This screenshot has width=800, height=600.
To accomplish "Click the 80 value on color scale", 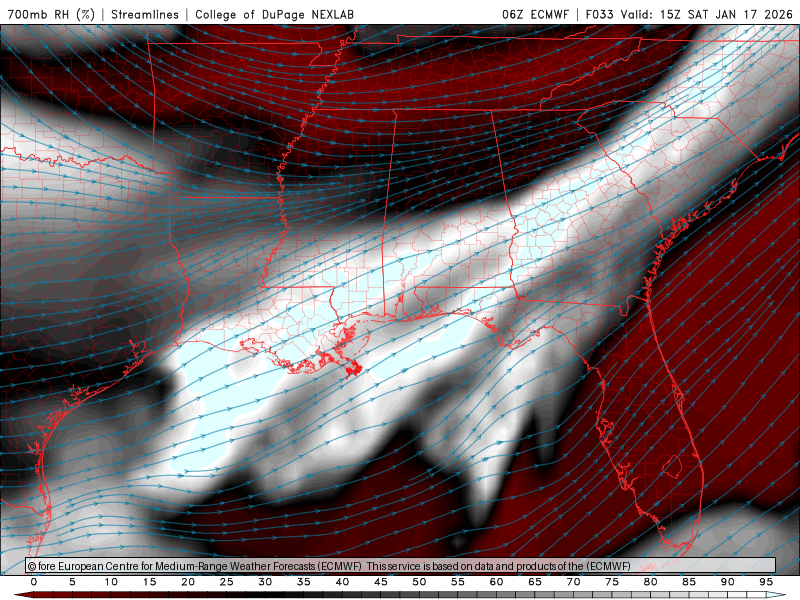I will click(x=651, y=582).
